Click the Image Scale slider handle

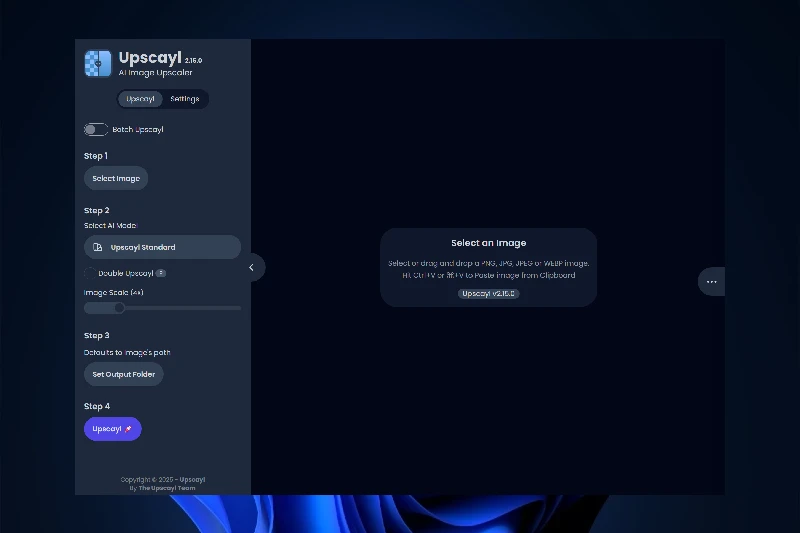pyautogui.click(x=119, y=308)
